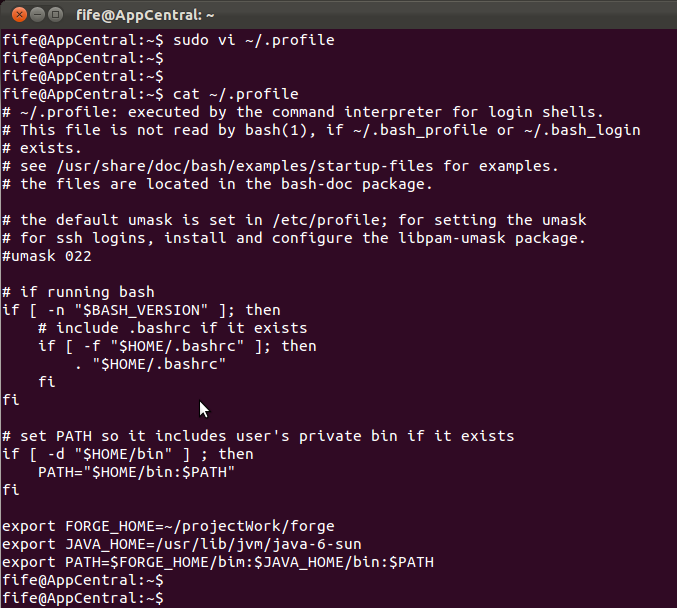Click the $BASH_VERSION text
Screen dimensions: 677x608
point(141,310)
